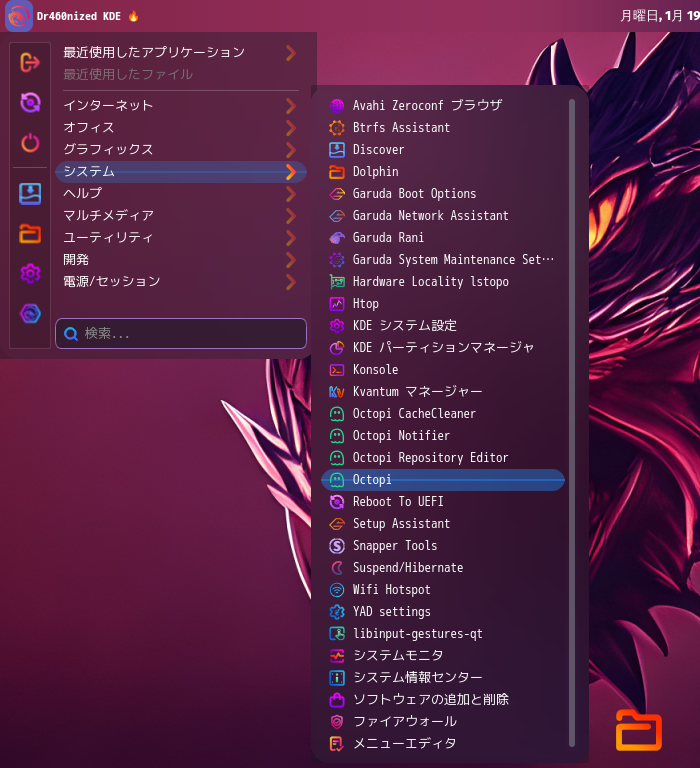
Task: Expand the 電源/セッション category arrow
Action: [x=290, y=282]
